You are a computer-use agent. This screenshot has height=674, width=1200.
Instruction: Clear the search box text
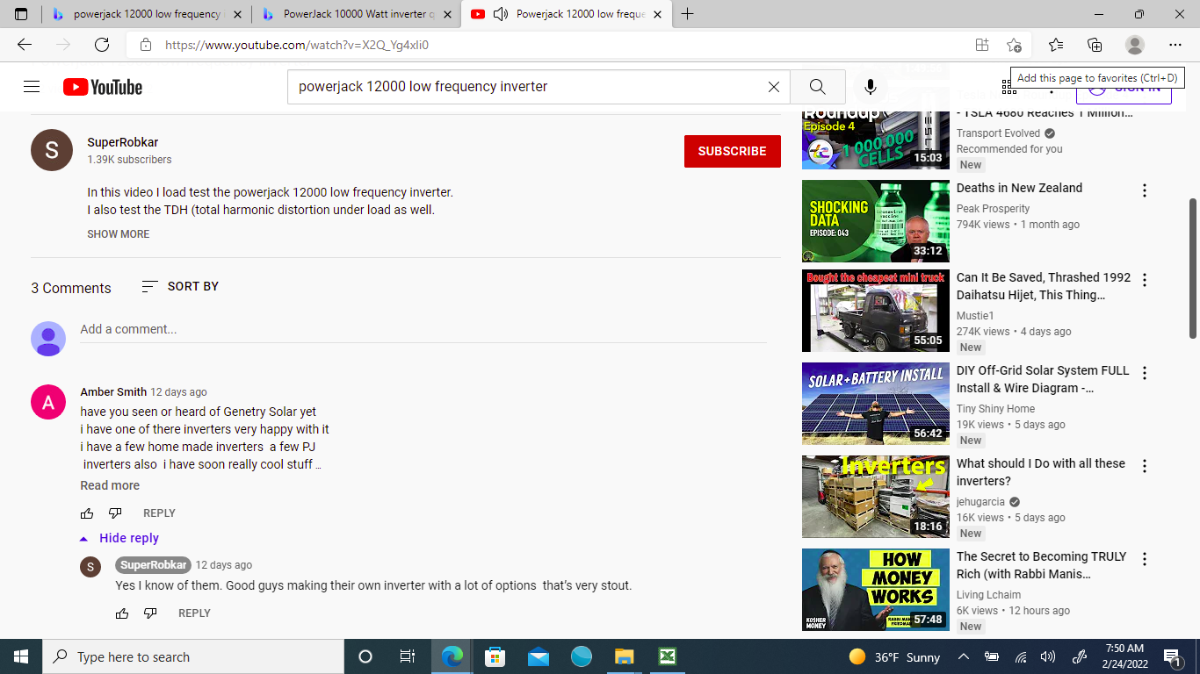point(773,87)
